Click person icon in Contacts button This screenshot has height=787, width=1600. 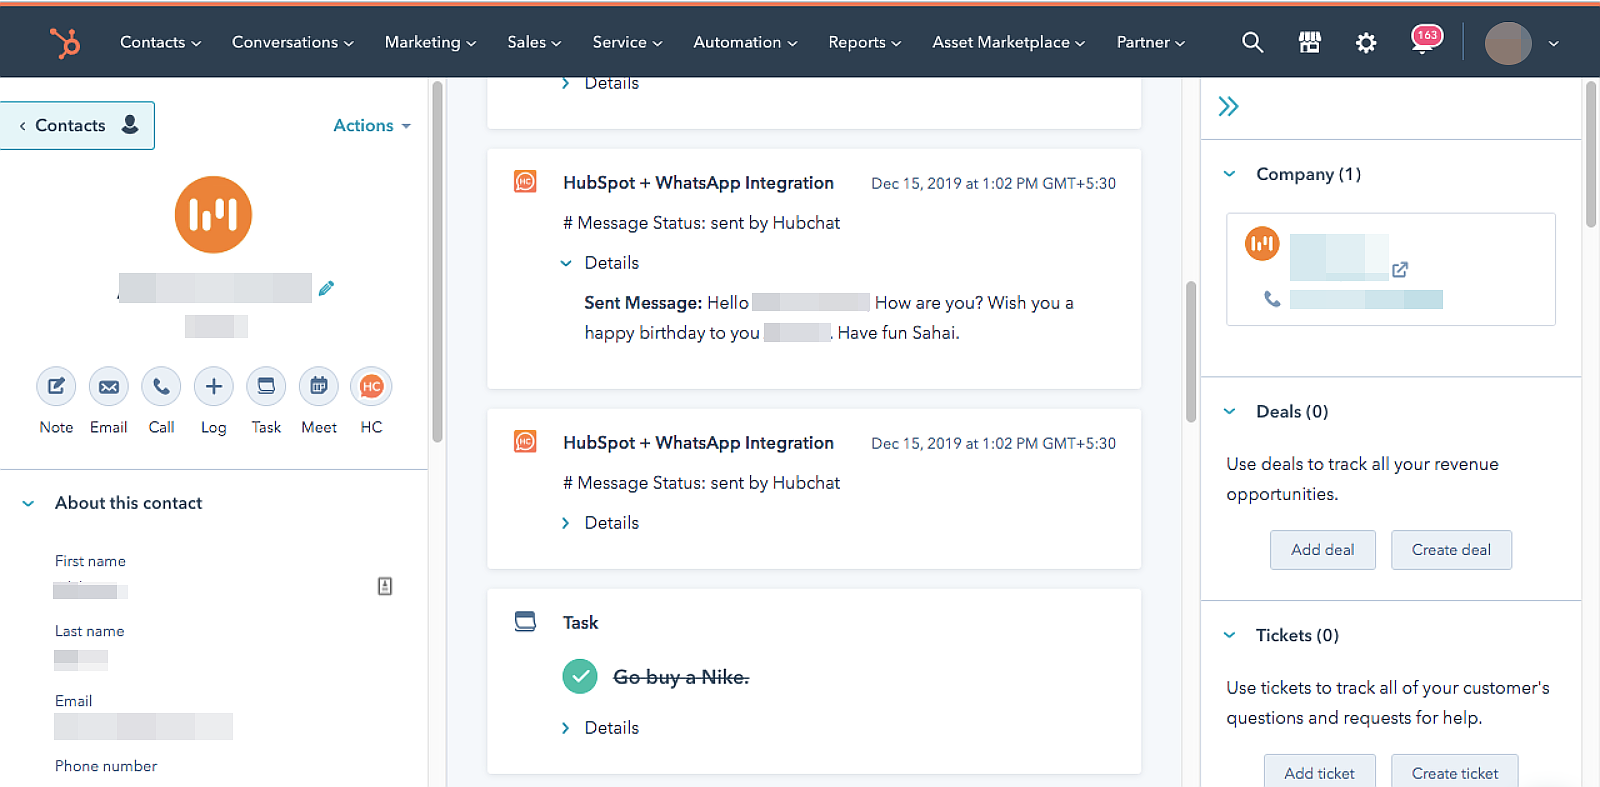[x=130, y=124]
